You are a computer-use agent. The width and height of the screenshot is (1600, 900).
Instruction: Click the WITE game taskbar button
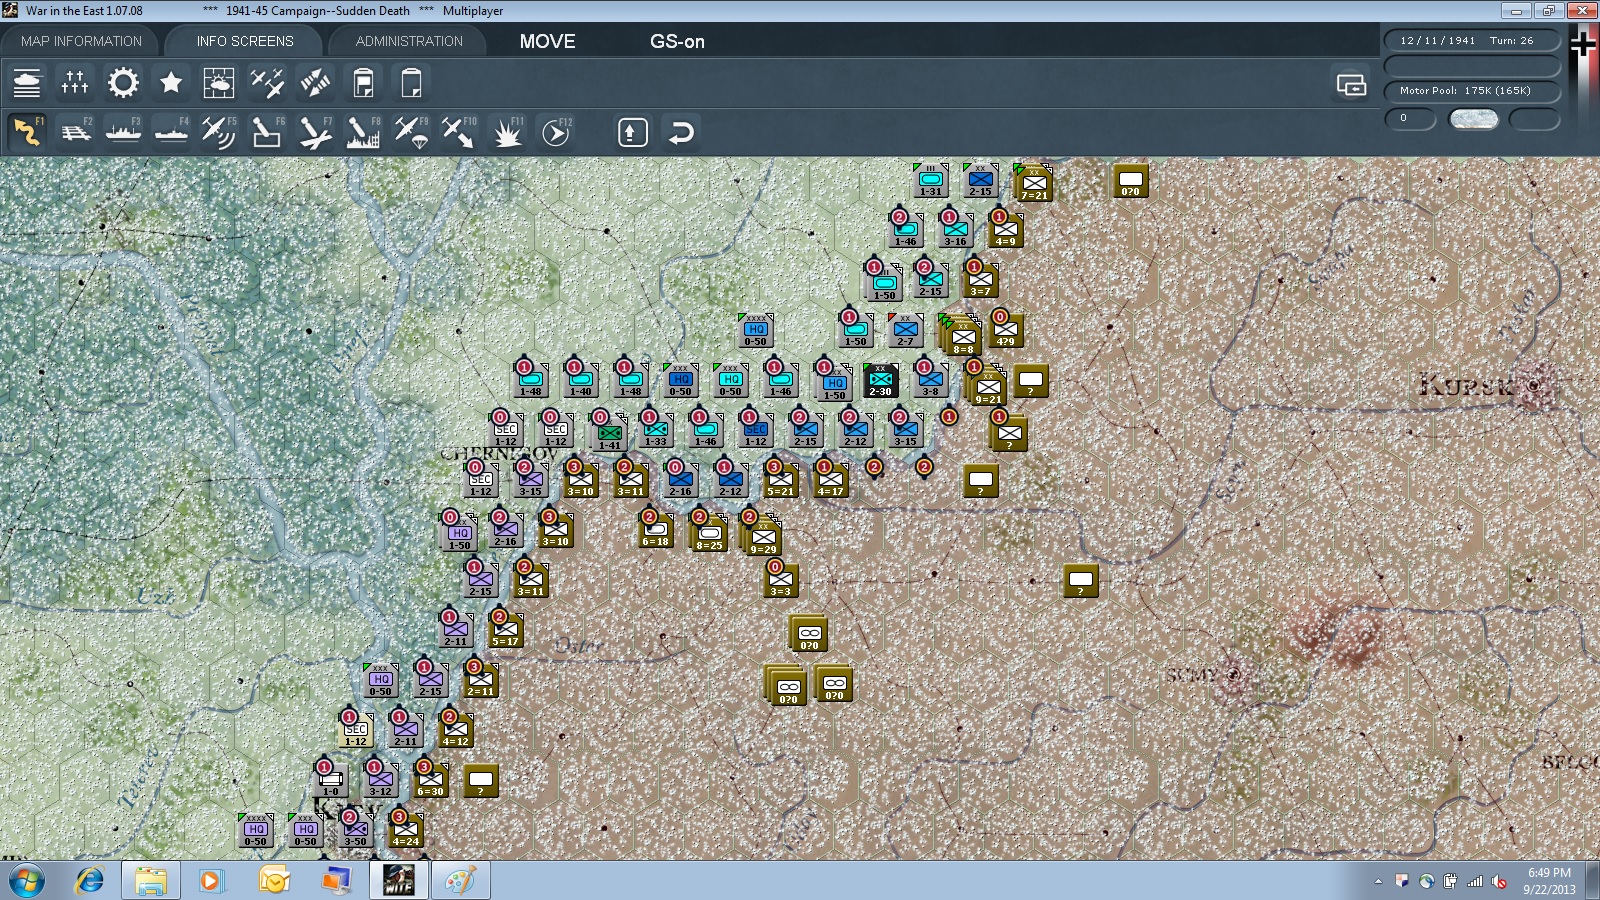[399, 881]
